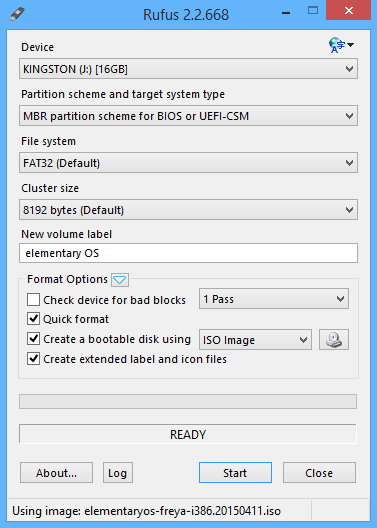Image resolution: width=377 pixels, height=528 pixels.
Task: Click the File system label
Action: click(x=48, y=141)
